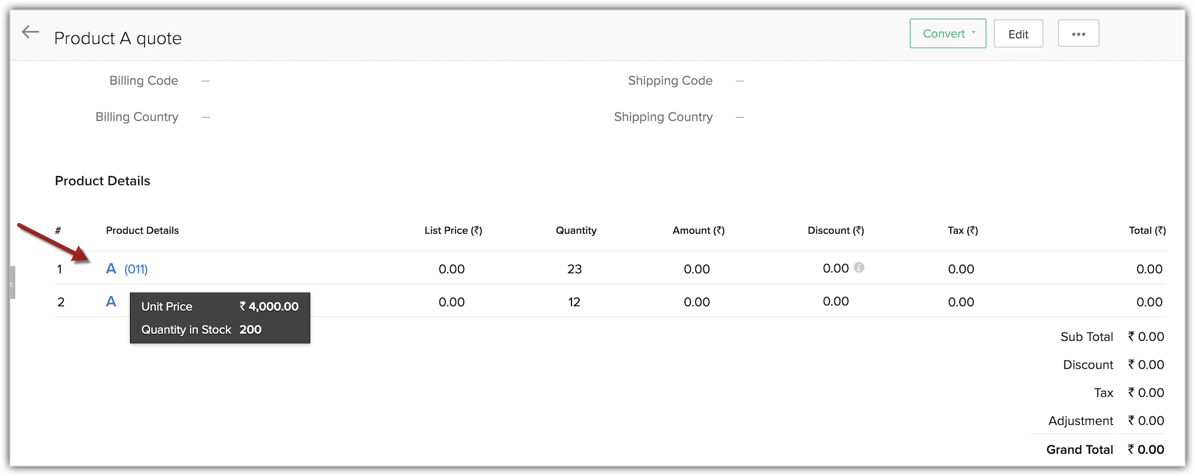Open the more options ellipsis menu
Viewport: 1195px width, 476px height.
coord(1078,34)
